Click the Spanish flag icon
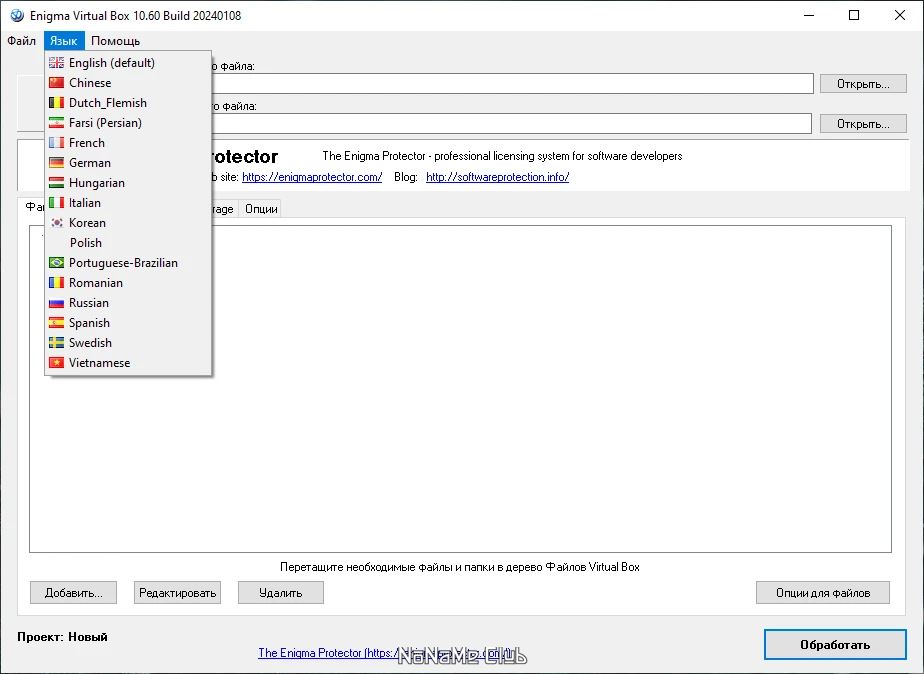The width and height of the screenshot is (924, 674). (x=57, y=323)
